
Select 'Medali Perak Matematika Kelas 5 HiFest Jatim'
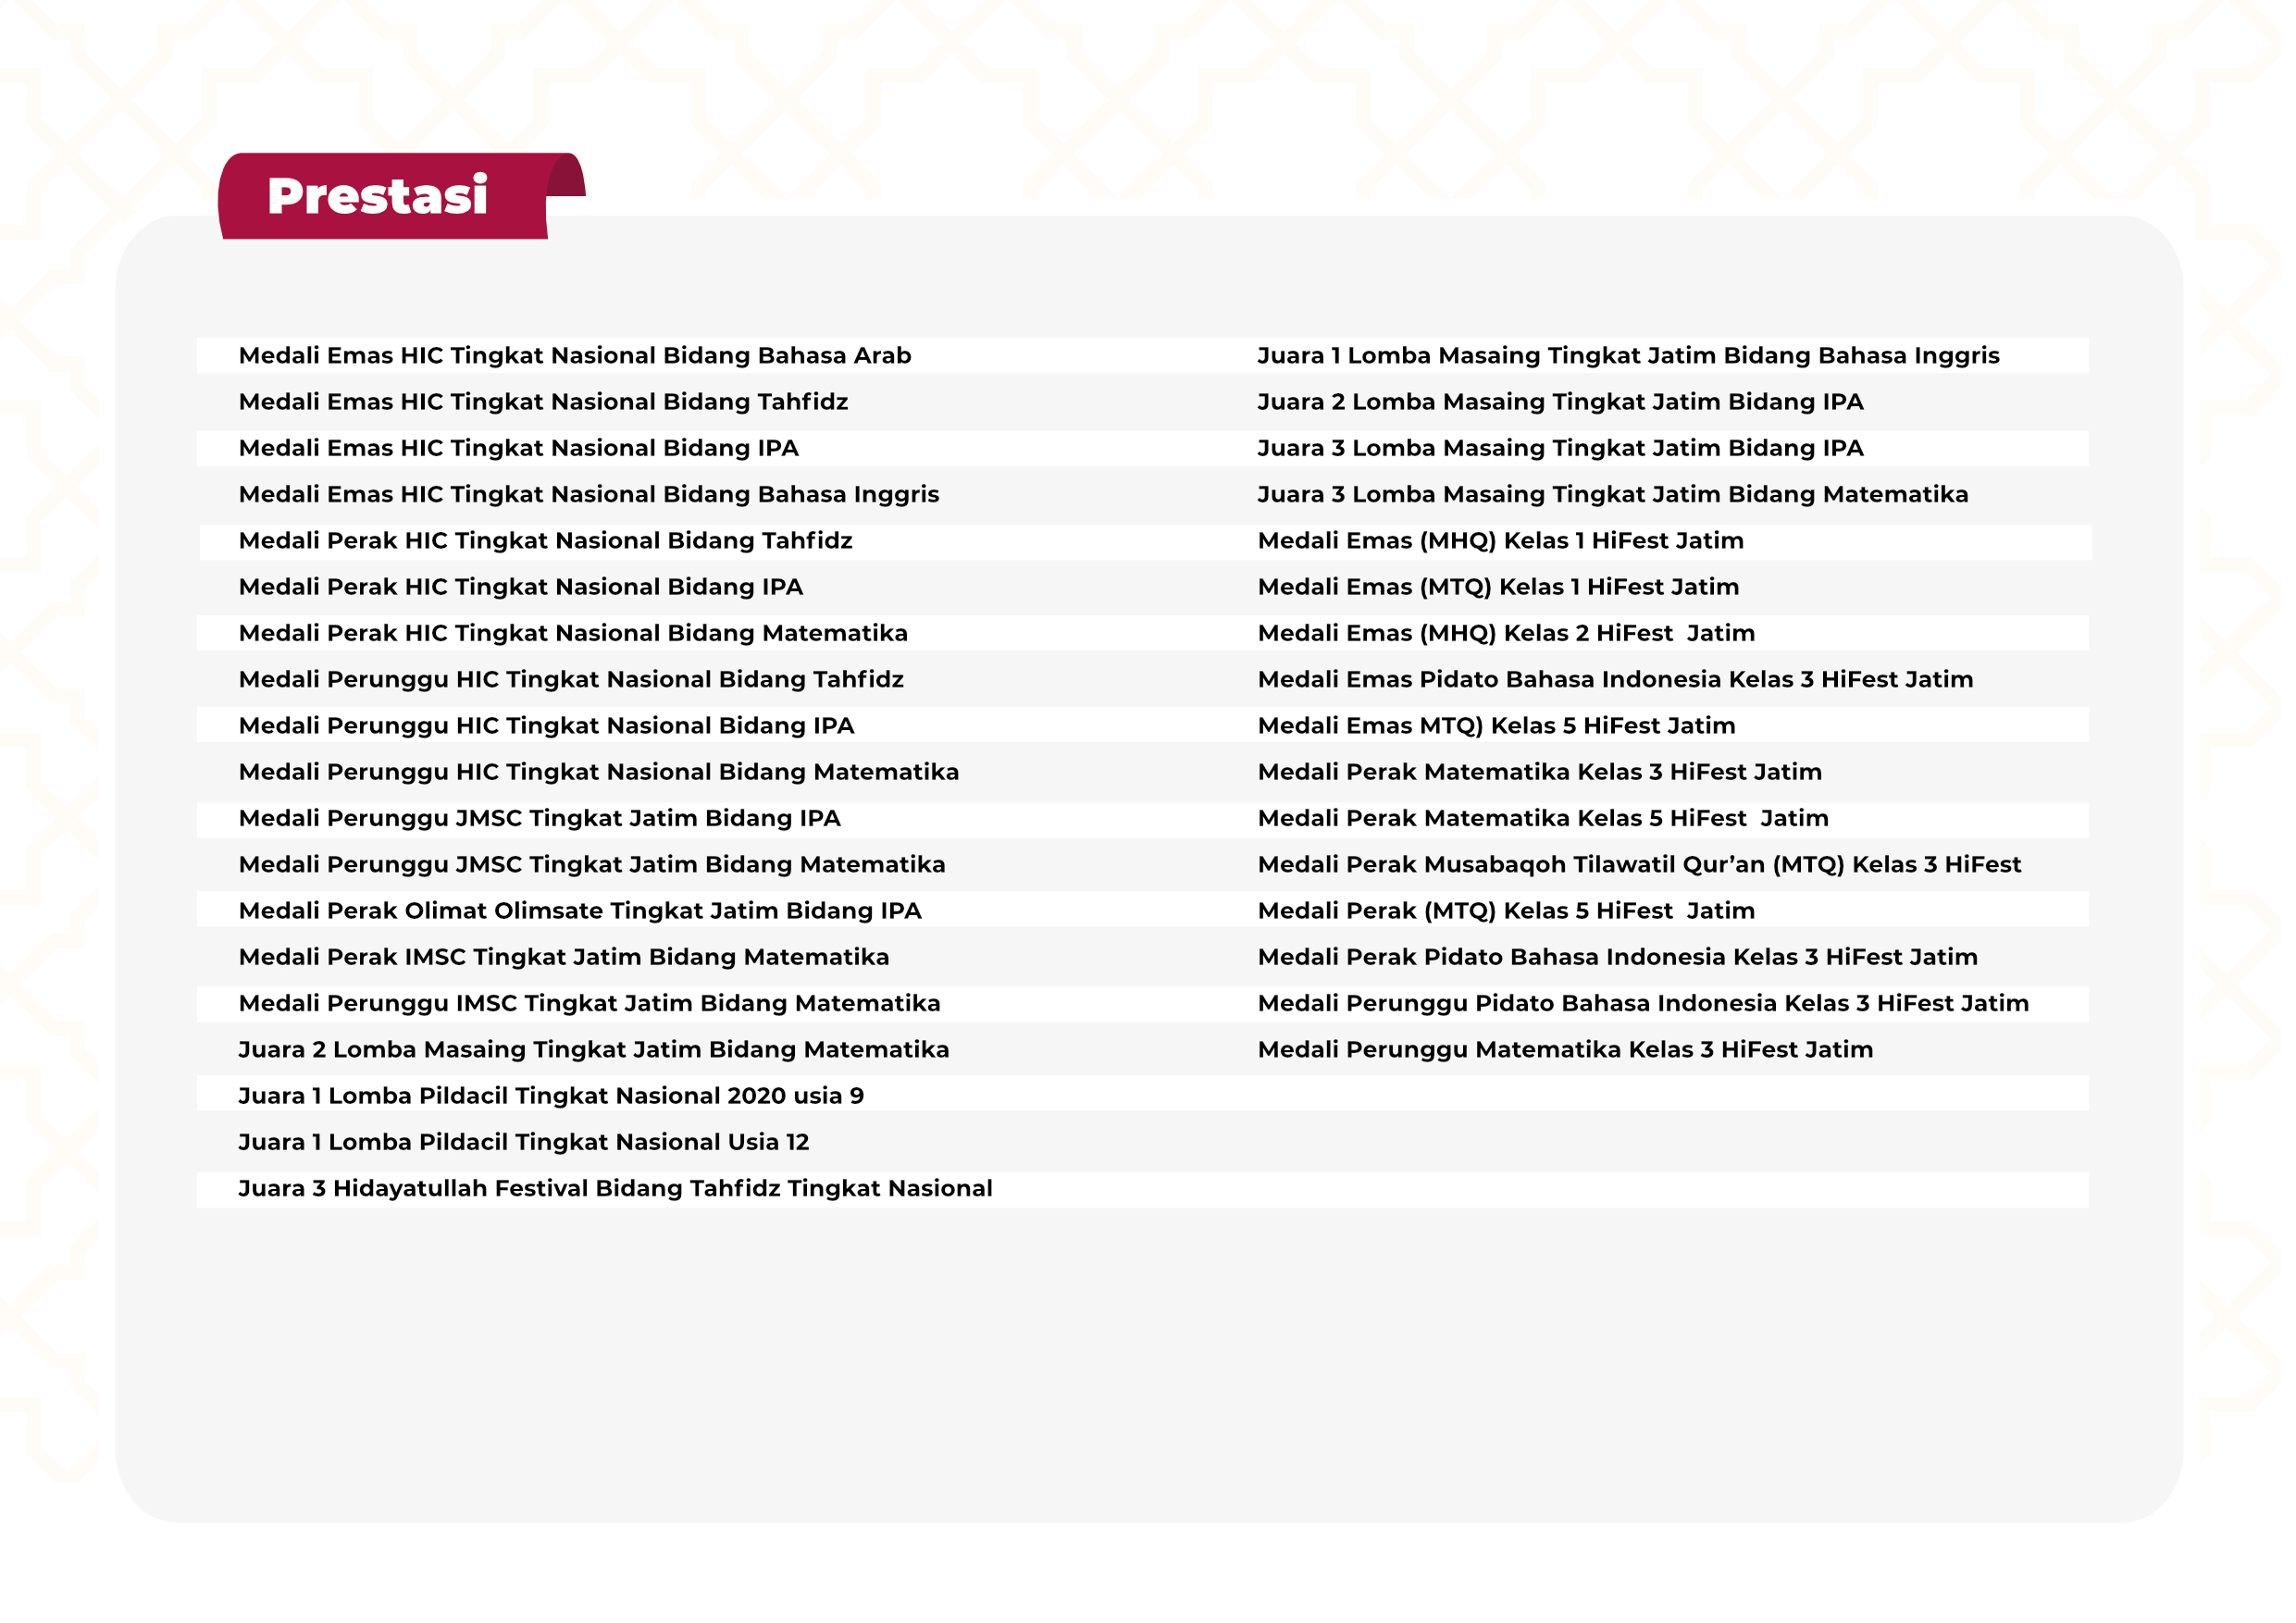coord(1544,818)
